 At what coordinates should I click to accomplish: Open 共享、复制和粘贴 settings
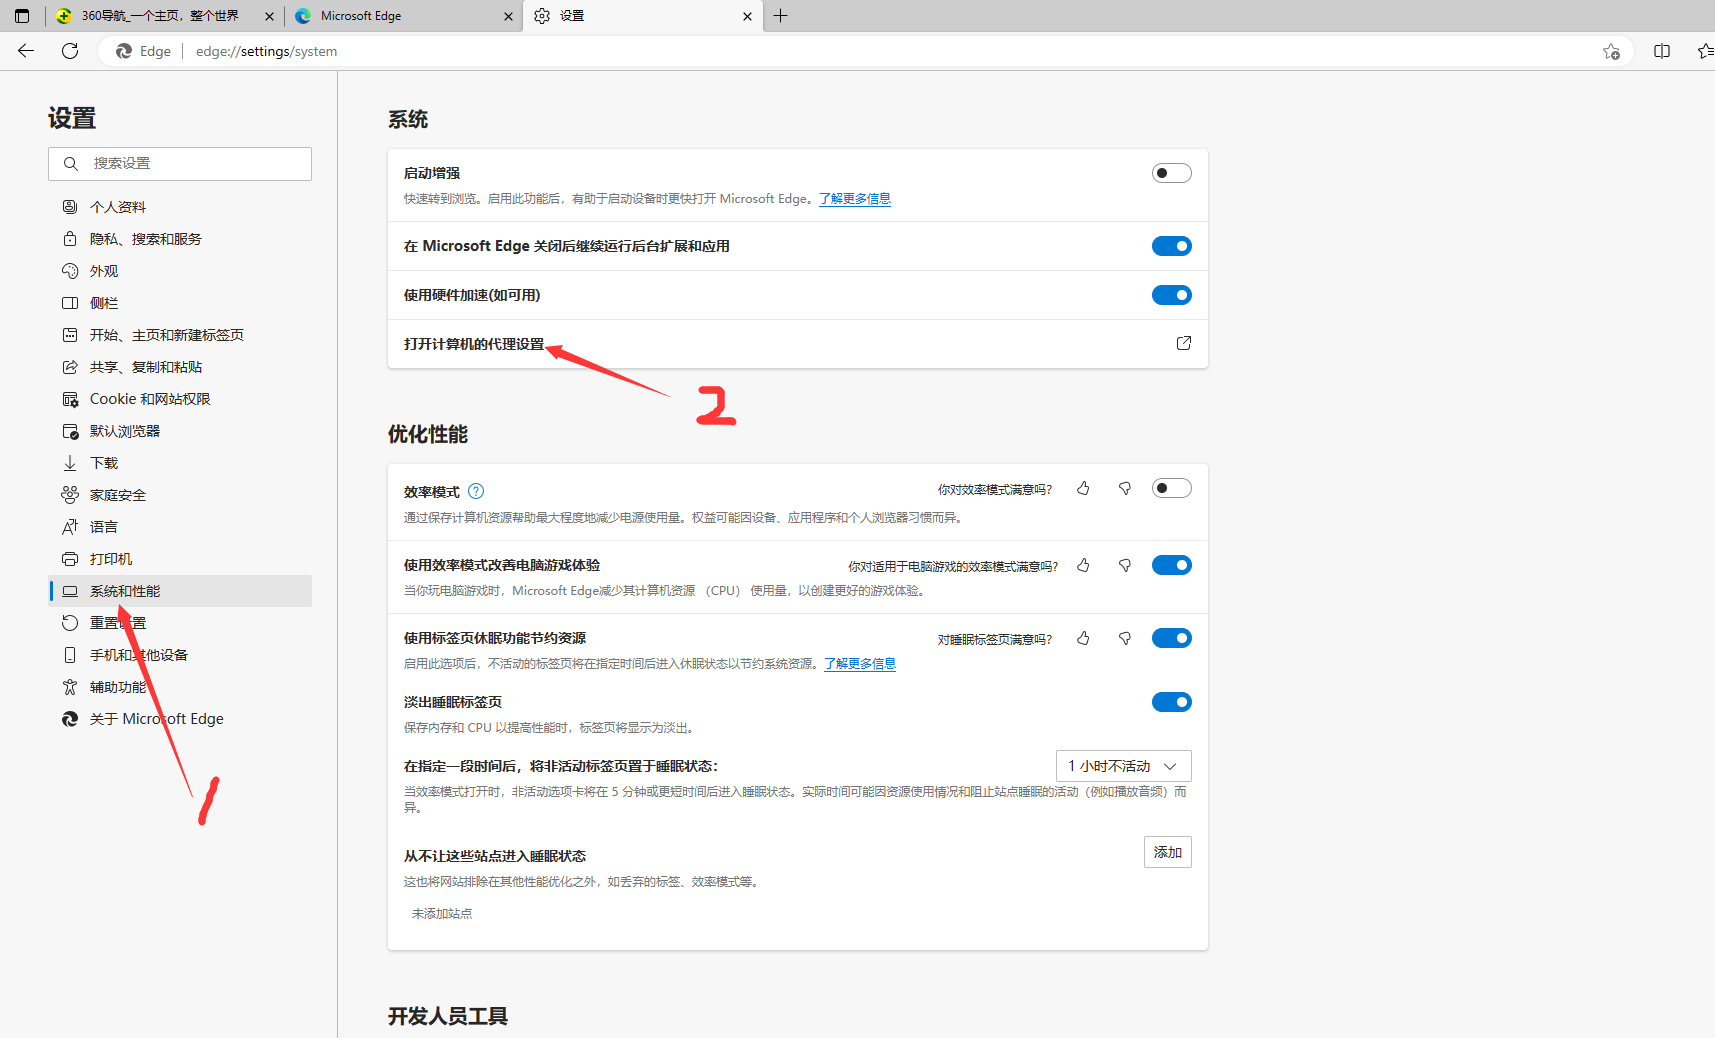[180, 367]
